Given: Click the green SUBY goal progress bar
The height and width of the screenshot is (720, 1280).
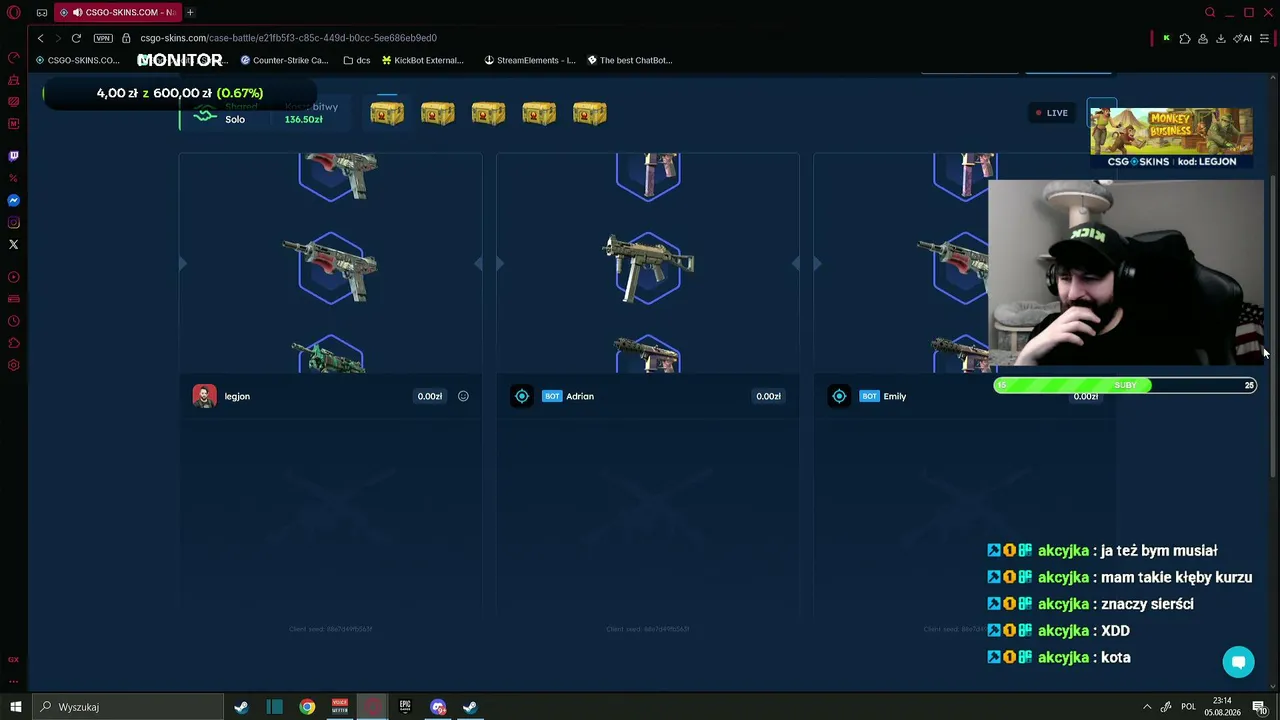Looking at the screenshot, I should click(1125, 385).
